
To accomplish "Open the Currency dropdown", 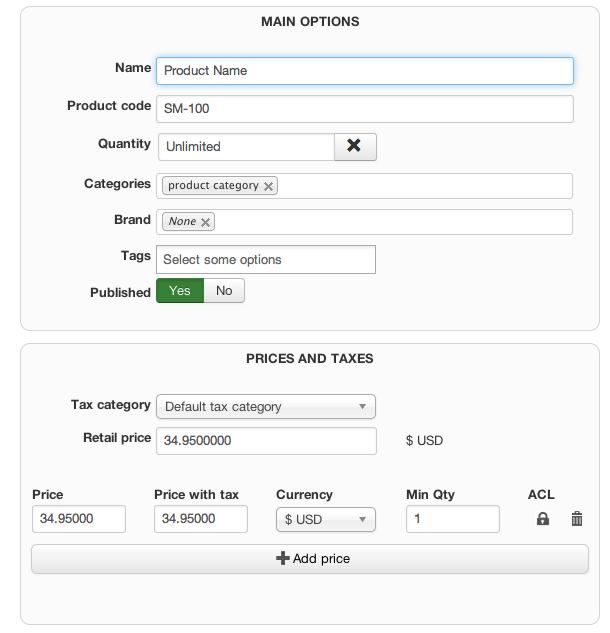I will pos(325,519).
